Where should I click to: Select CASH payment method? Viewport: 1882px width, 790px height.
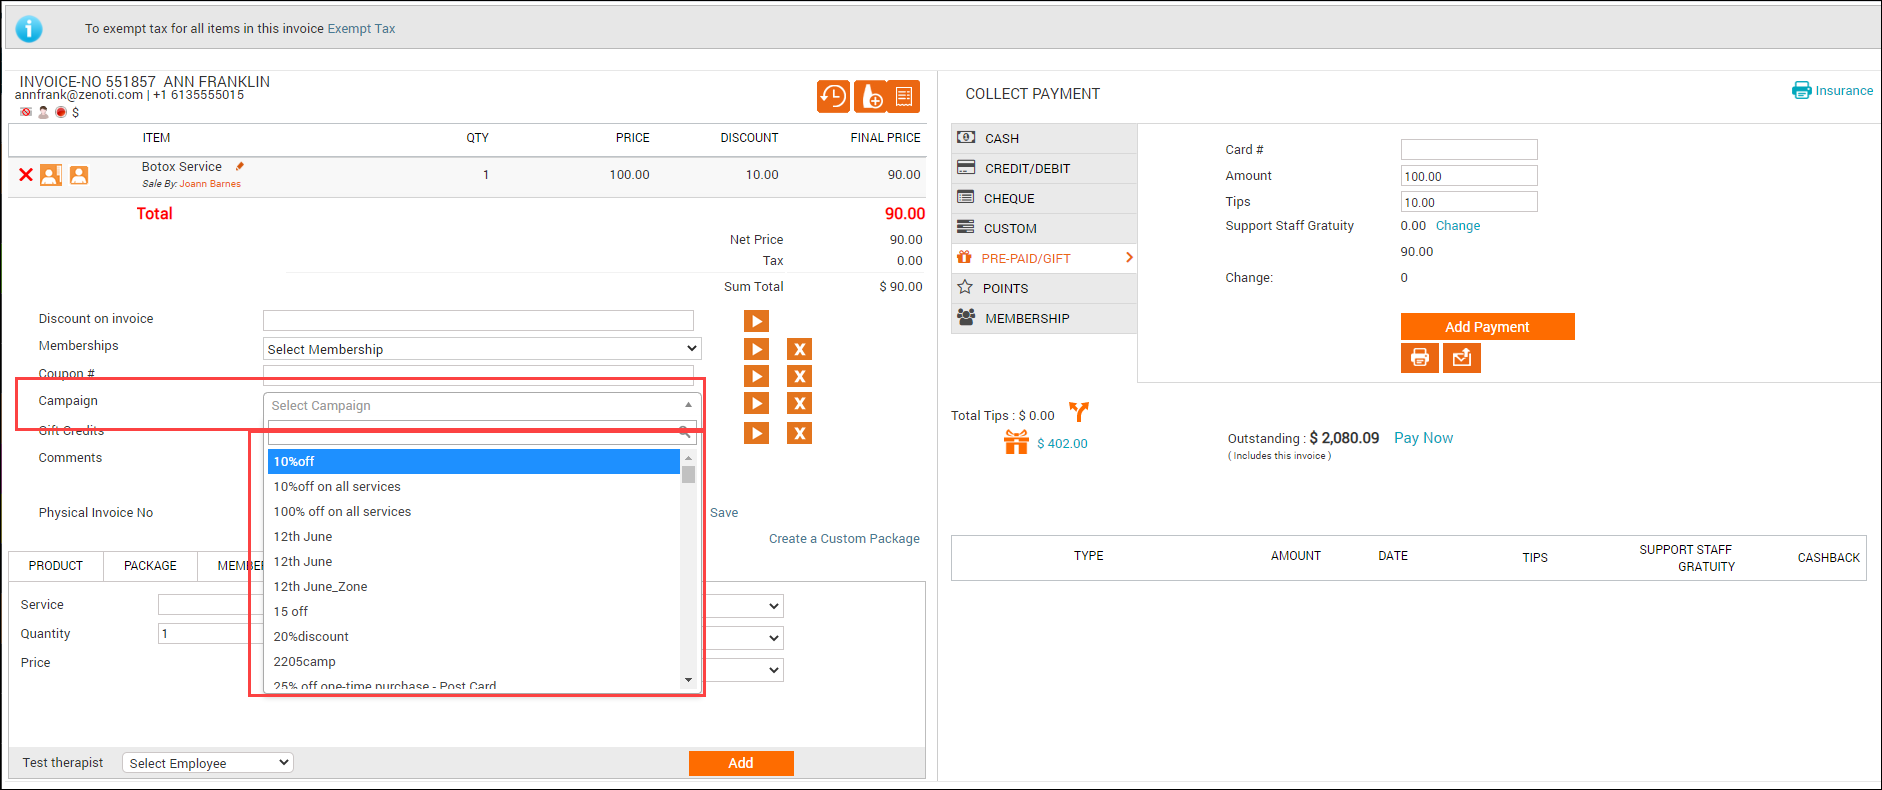(1044, 138)
